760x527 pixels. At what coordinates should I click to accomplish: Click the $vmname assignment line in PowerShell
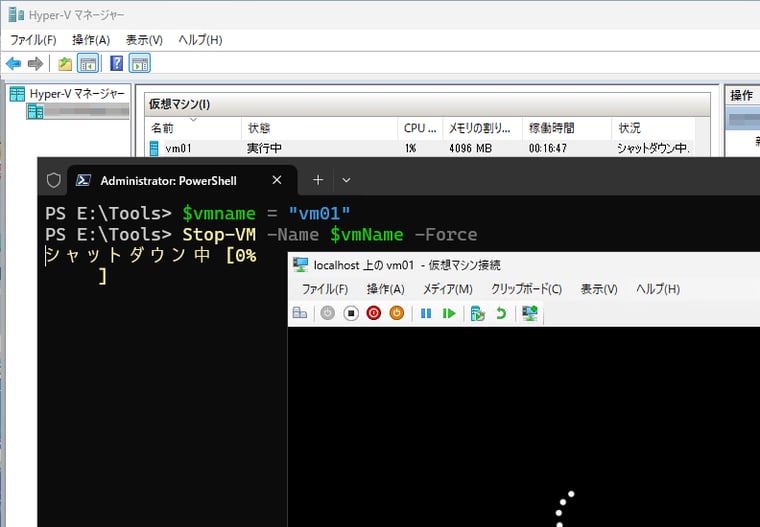(197, 213)
